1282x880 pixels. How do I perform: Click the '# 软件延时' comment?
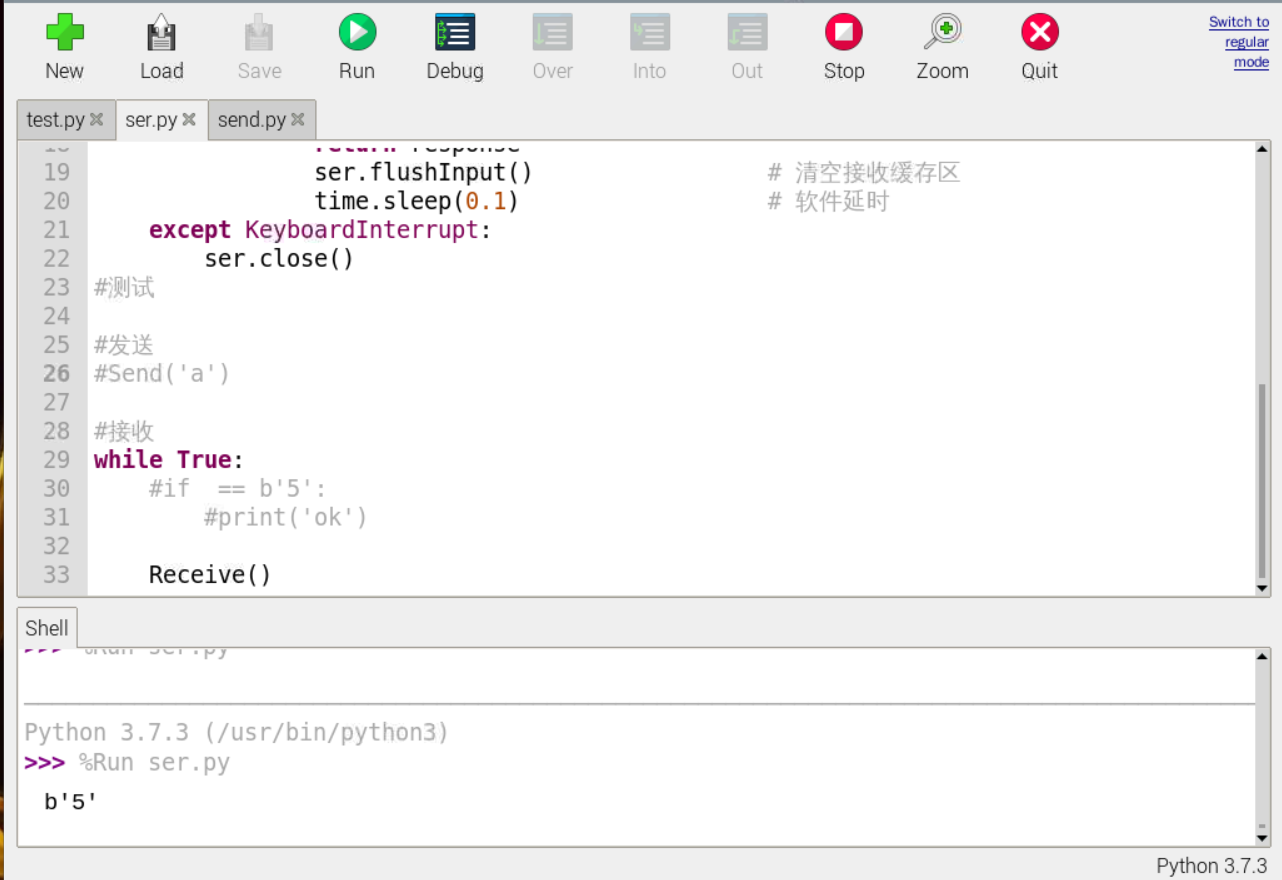(828, 201)
